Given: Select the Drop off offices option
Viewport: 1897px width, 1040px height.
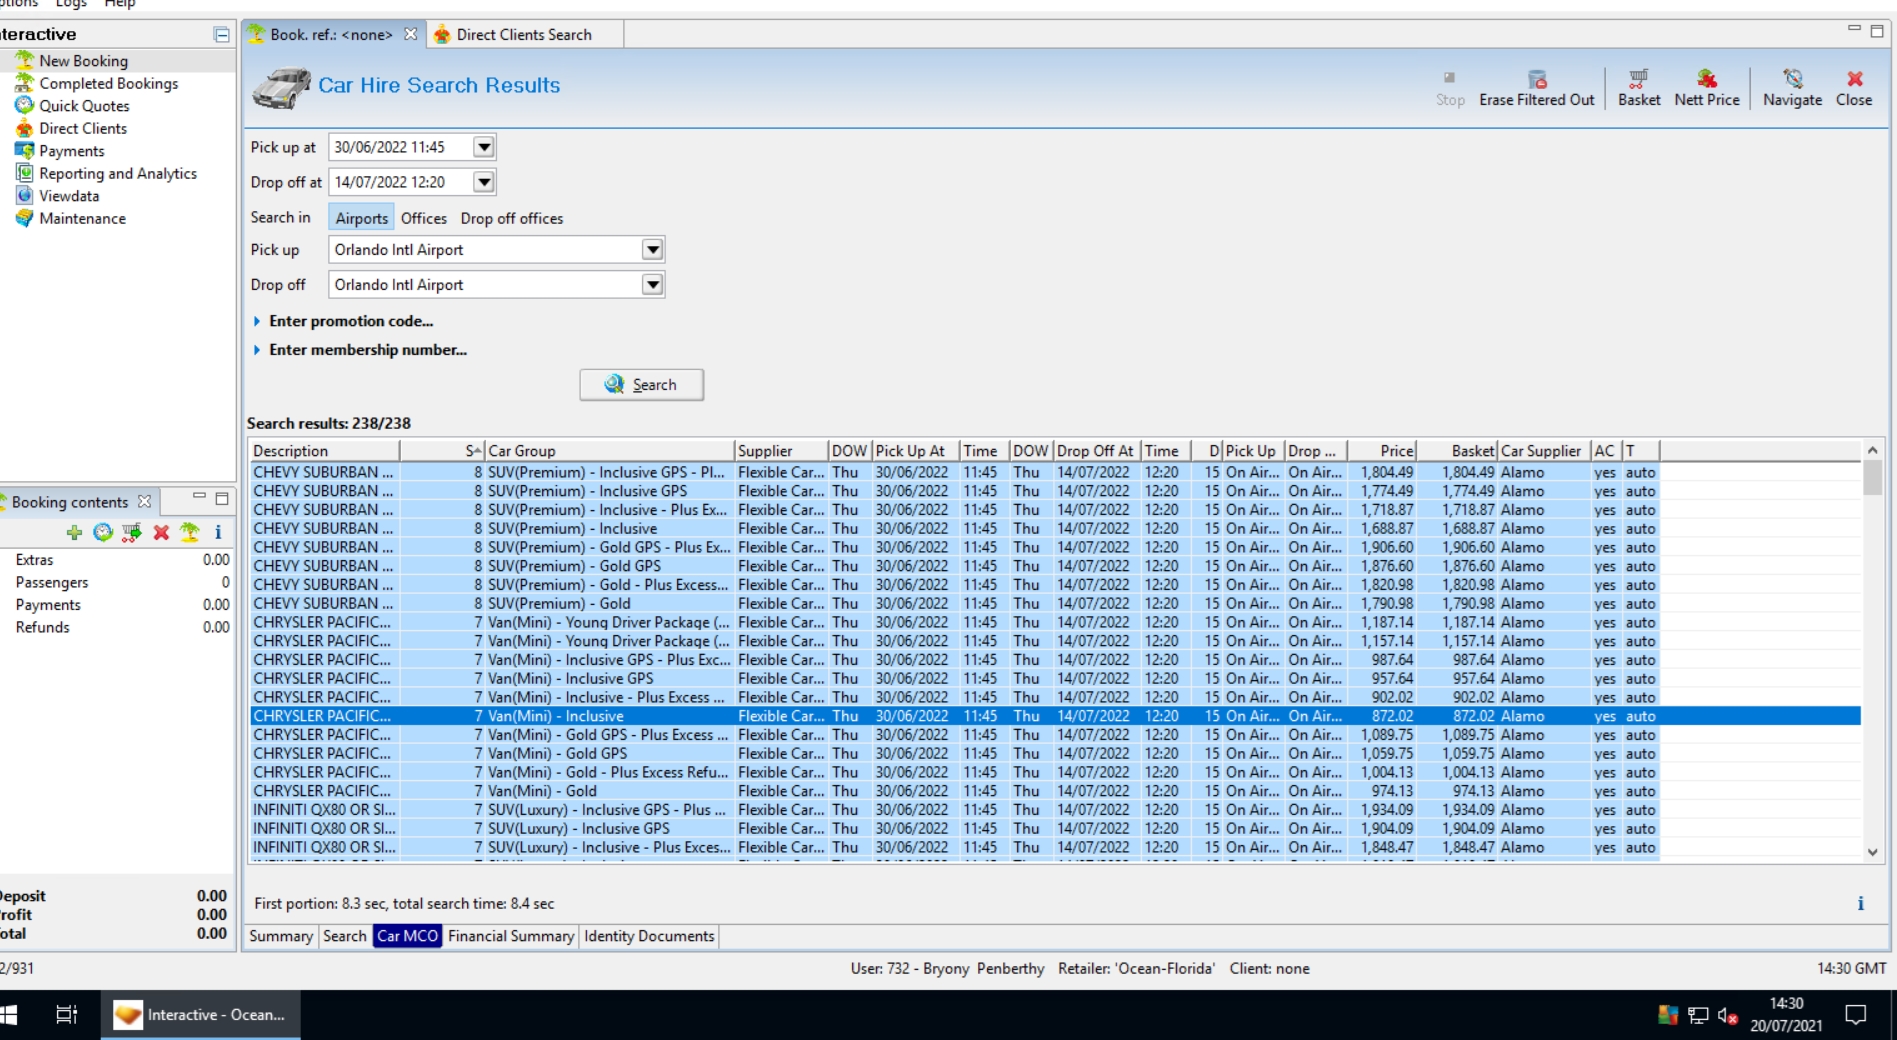Looking at the screenshot, I should pyautogui.click(x=512, y=218).
